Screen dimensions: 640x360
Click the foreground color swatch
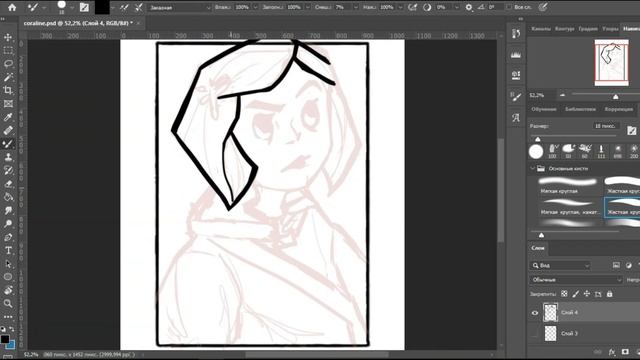5,339
